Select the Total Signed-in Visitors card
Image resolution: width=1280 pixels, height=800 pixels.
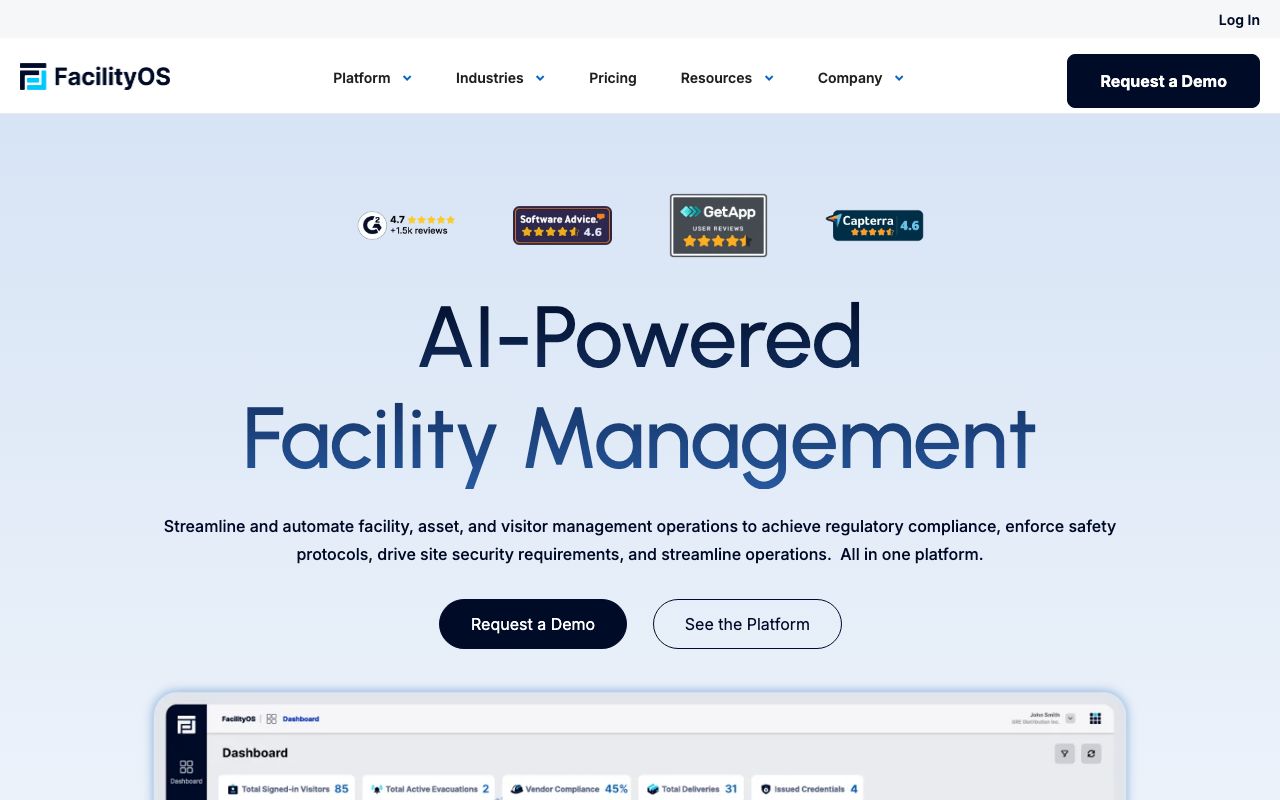288,789
